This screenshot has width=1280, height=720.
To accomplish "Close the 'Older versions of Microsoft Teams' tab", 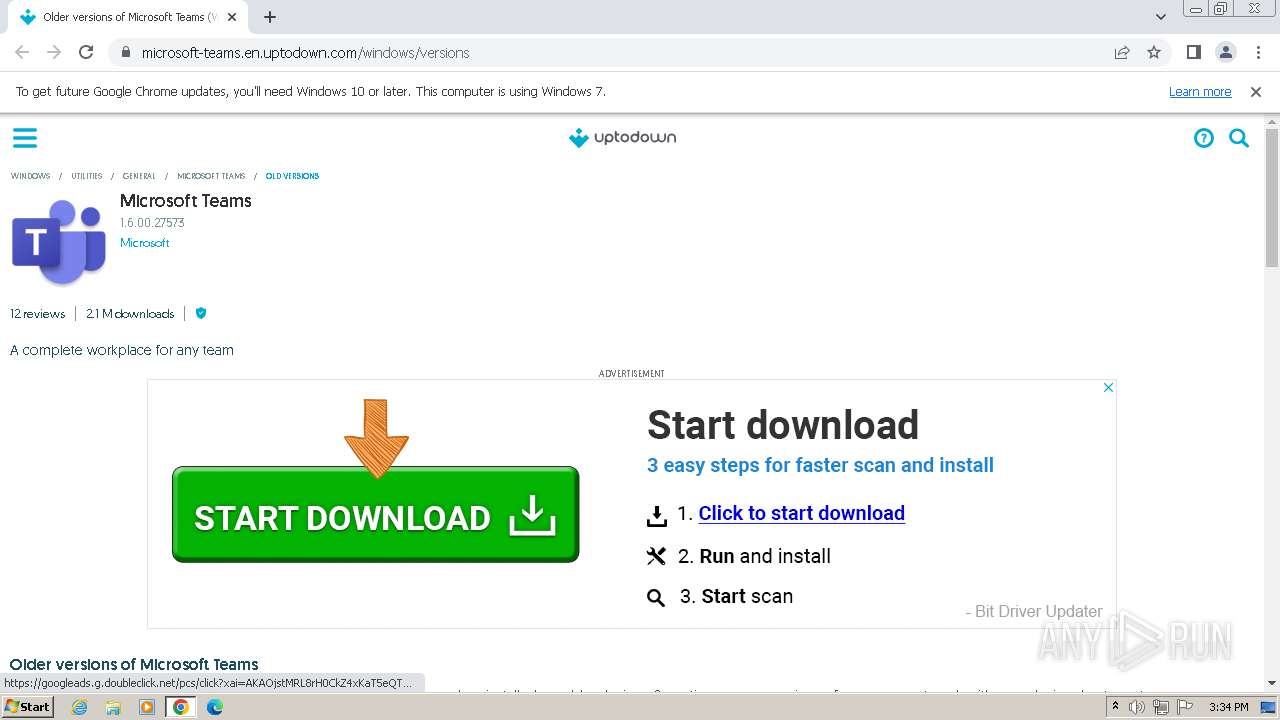I will tap(233, 17).
